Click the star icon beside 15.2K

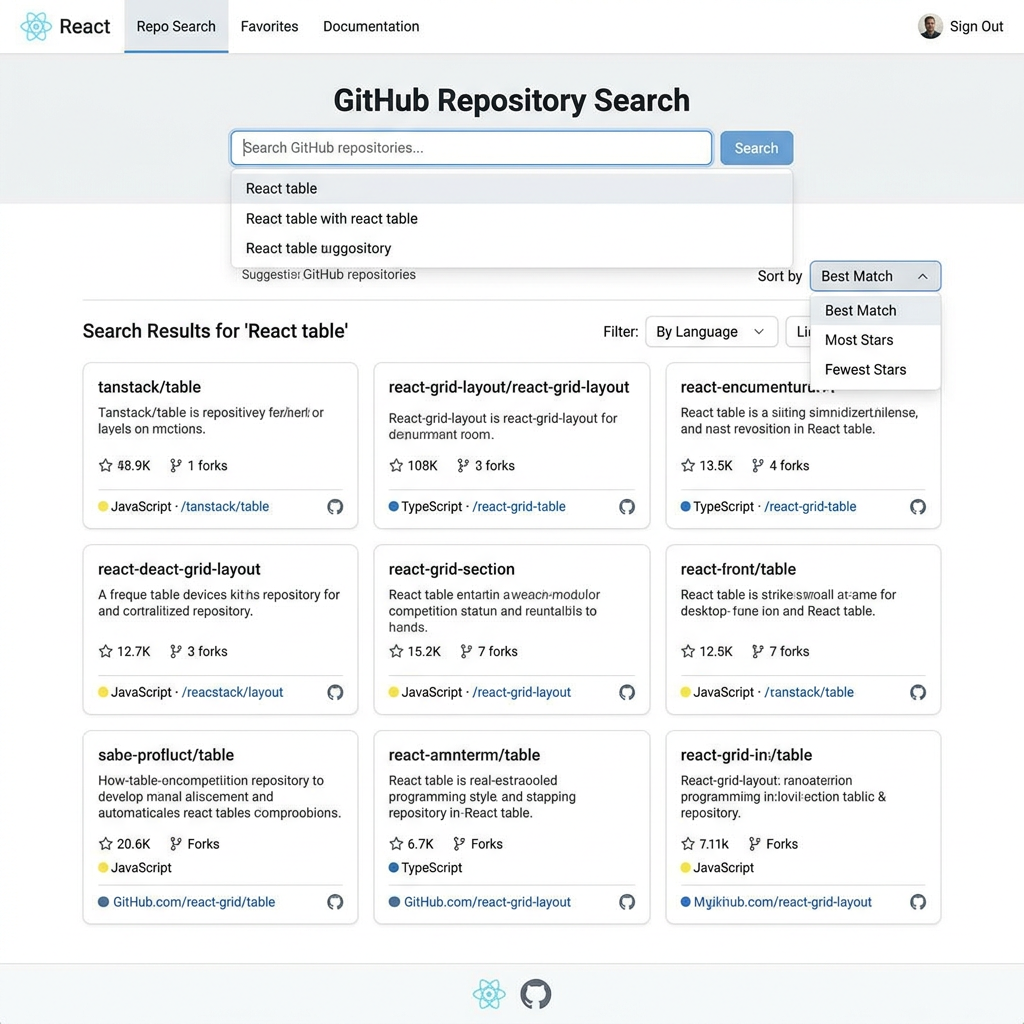[x=396, y=651]
